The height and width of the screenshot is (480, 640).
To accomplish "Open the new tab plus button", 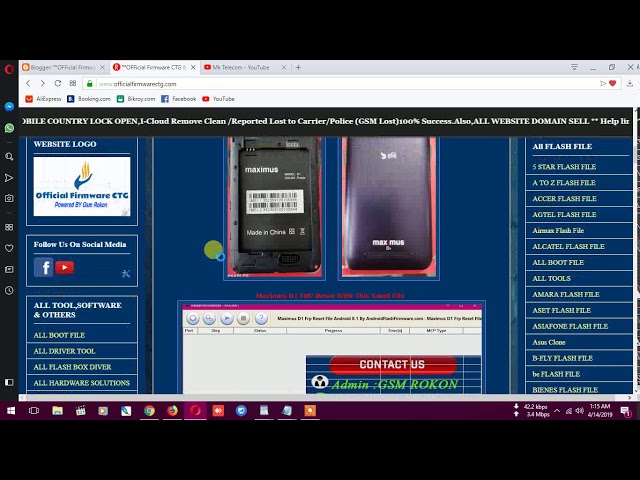I will coord(298,67).
